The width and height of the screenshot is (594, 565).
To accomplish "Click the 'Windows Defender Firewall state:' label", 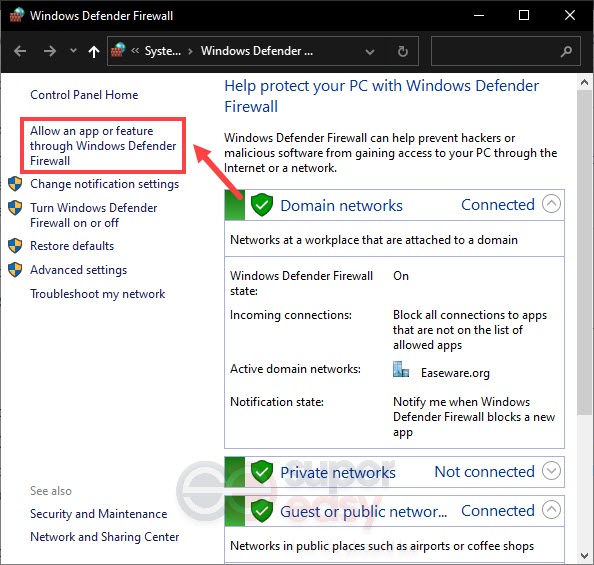I will [301, 283].
